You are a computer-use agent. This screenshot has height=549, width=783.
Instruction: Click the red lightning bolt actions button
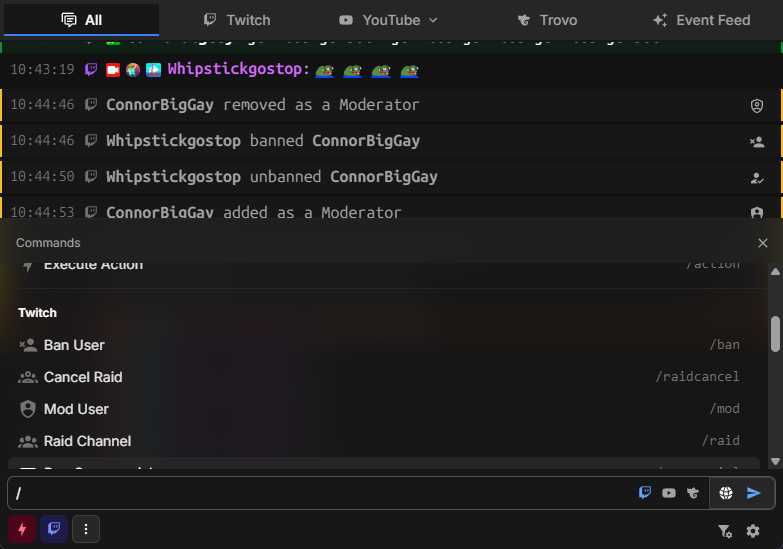22,529
